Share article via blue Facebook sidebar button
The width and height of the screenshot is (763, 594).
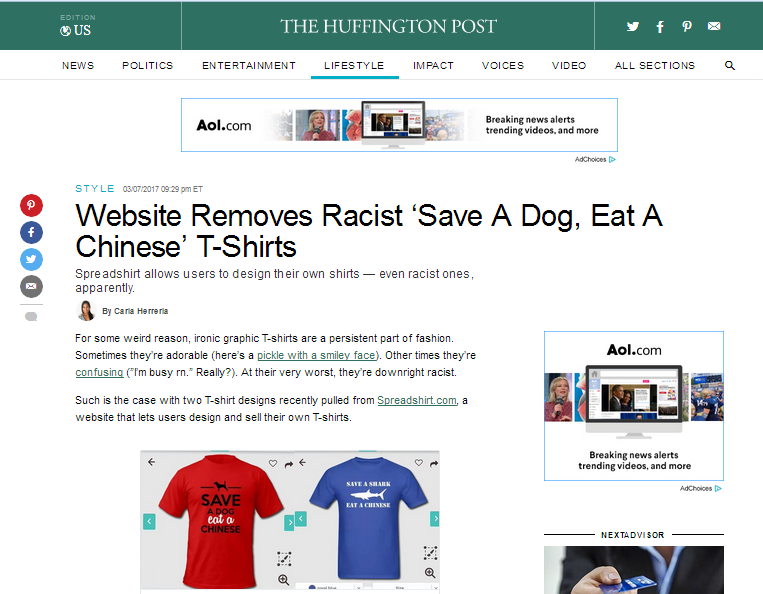click(32, 233)
